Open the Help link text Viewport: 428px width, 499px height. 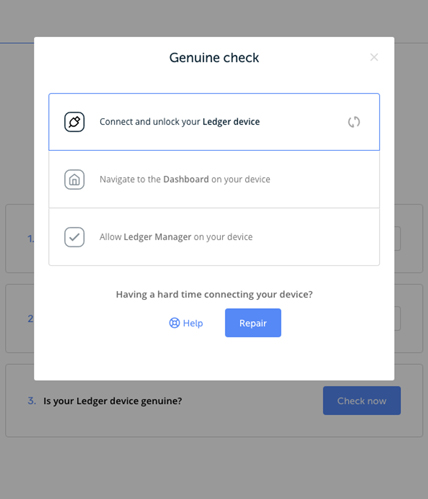(193, 323)
